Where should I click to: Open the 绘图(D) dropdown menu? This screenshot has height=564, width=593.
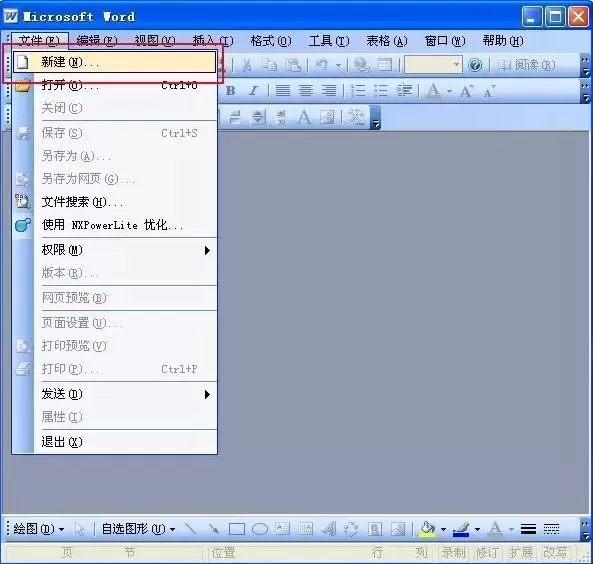pyautogui.click(x=39, y=529)
